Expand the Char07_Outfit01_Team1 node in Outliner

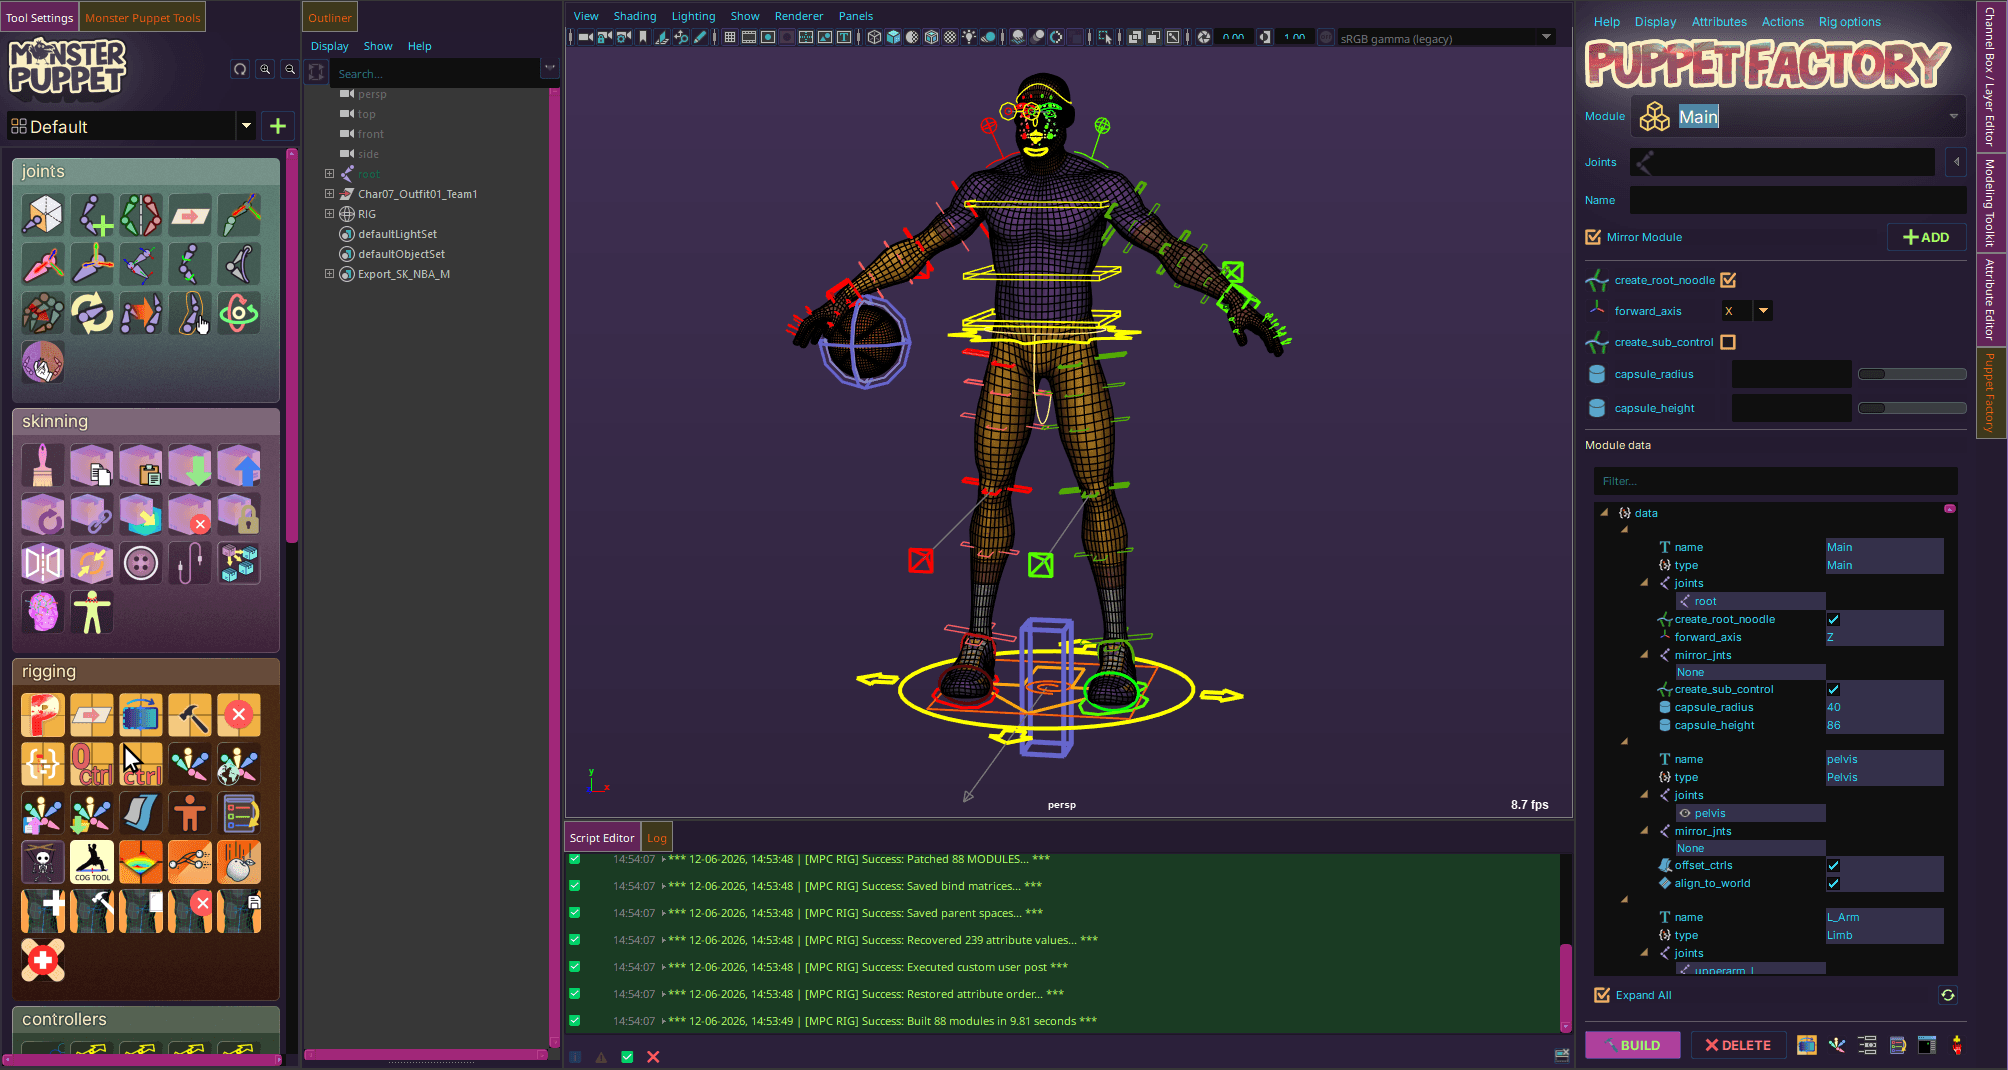pyautogui.click(x=329, y=194)
